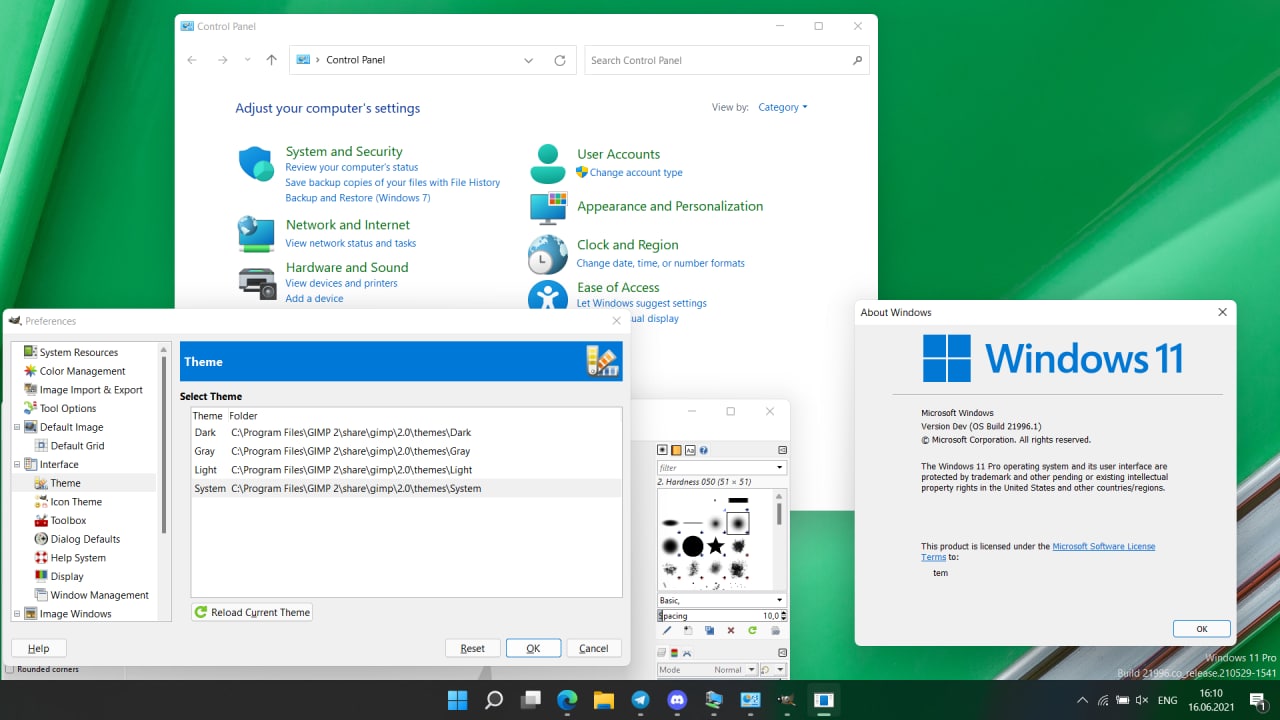The height and width of the screenshot is (720, 1280).
Task: Select the large solid round brush
Action: tap(693, 546)
